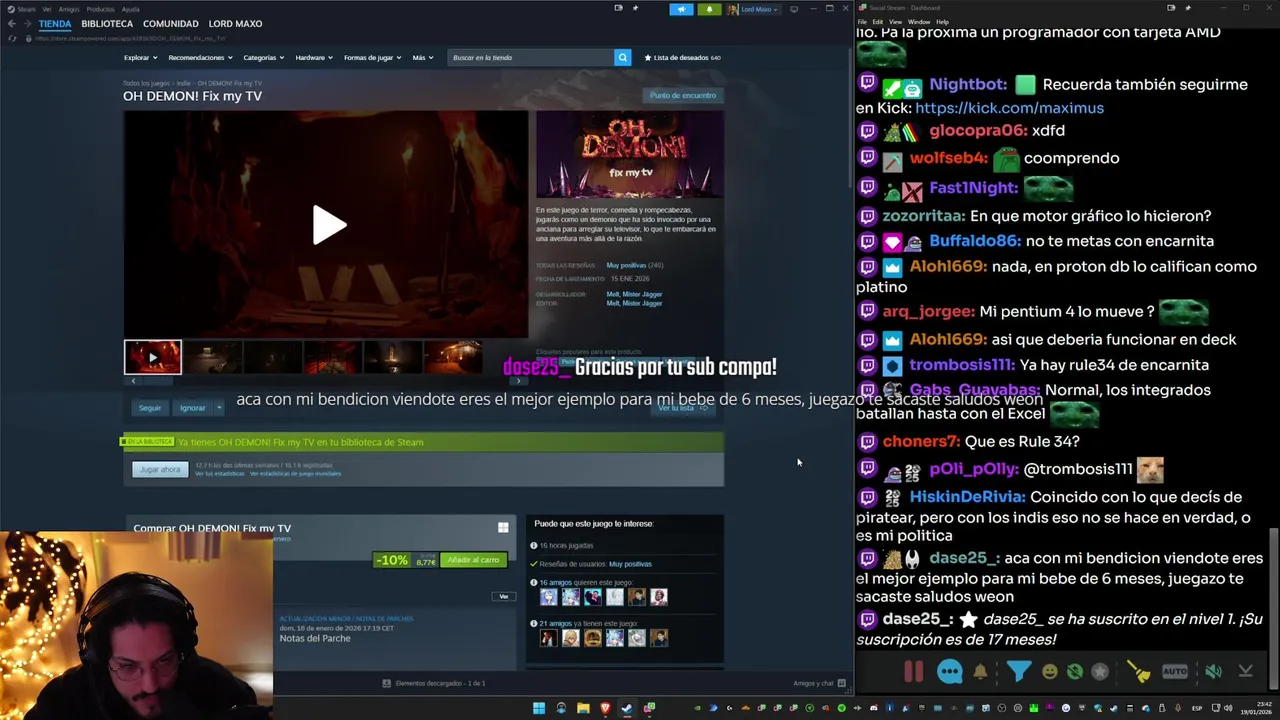The height and width of the screenshot is (720, 1280).
Task: Open Lista de deseados wishlist
Action: click(x=682, y=58)
